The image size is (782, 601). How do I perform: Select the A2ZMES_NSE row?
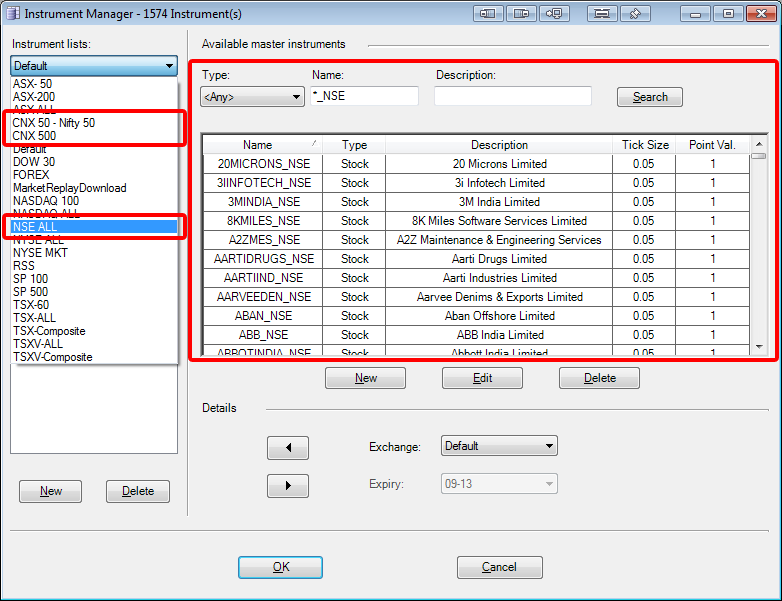476,239
